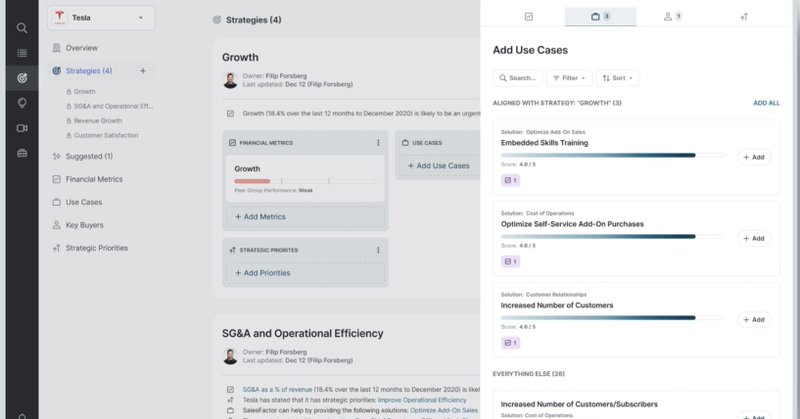
Task: Click the Growth strategy title
Action: point(240,57)
